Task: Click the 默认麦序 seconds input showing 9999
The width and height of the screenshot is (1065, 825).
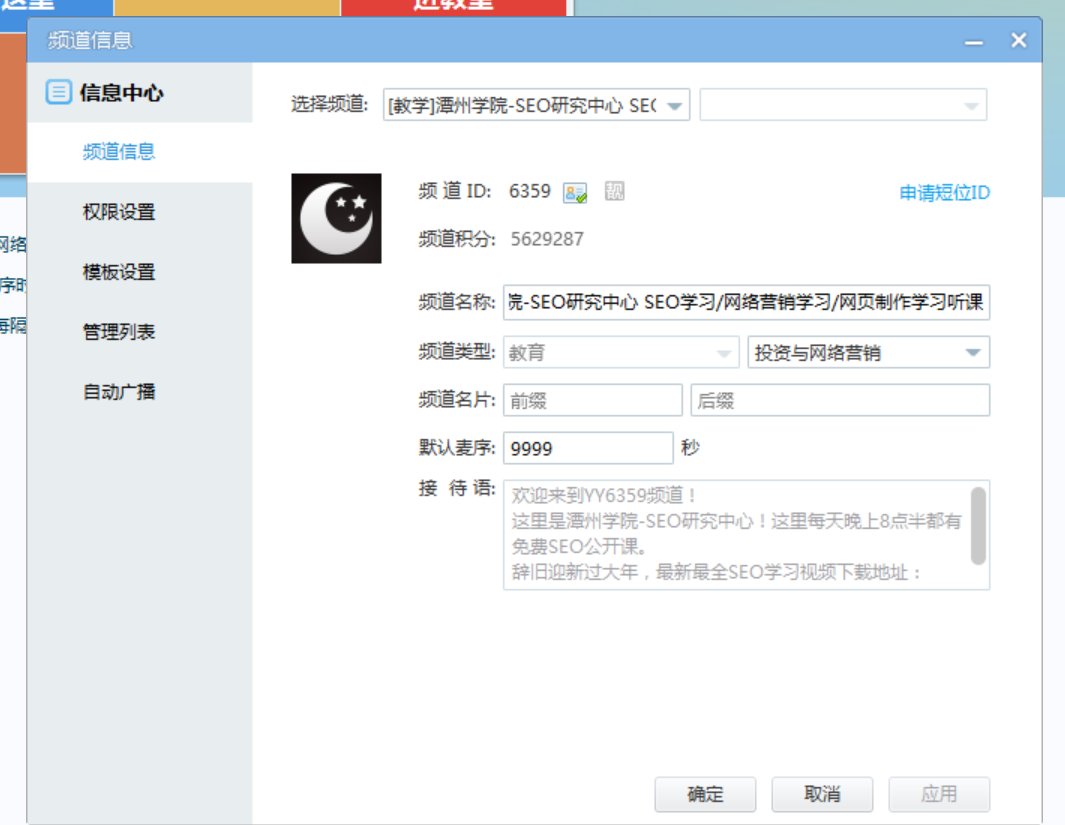Action: tap(590, 448)
